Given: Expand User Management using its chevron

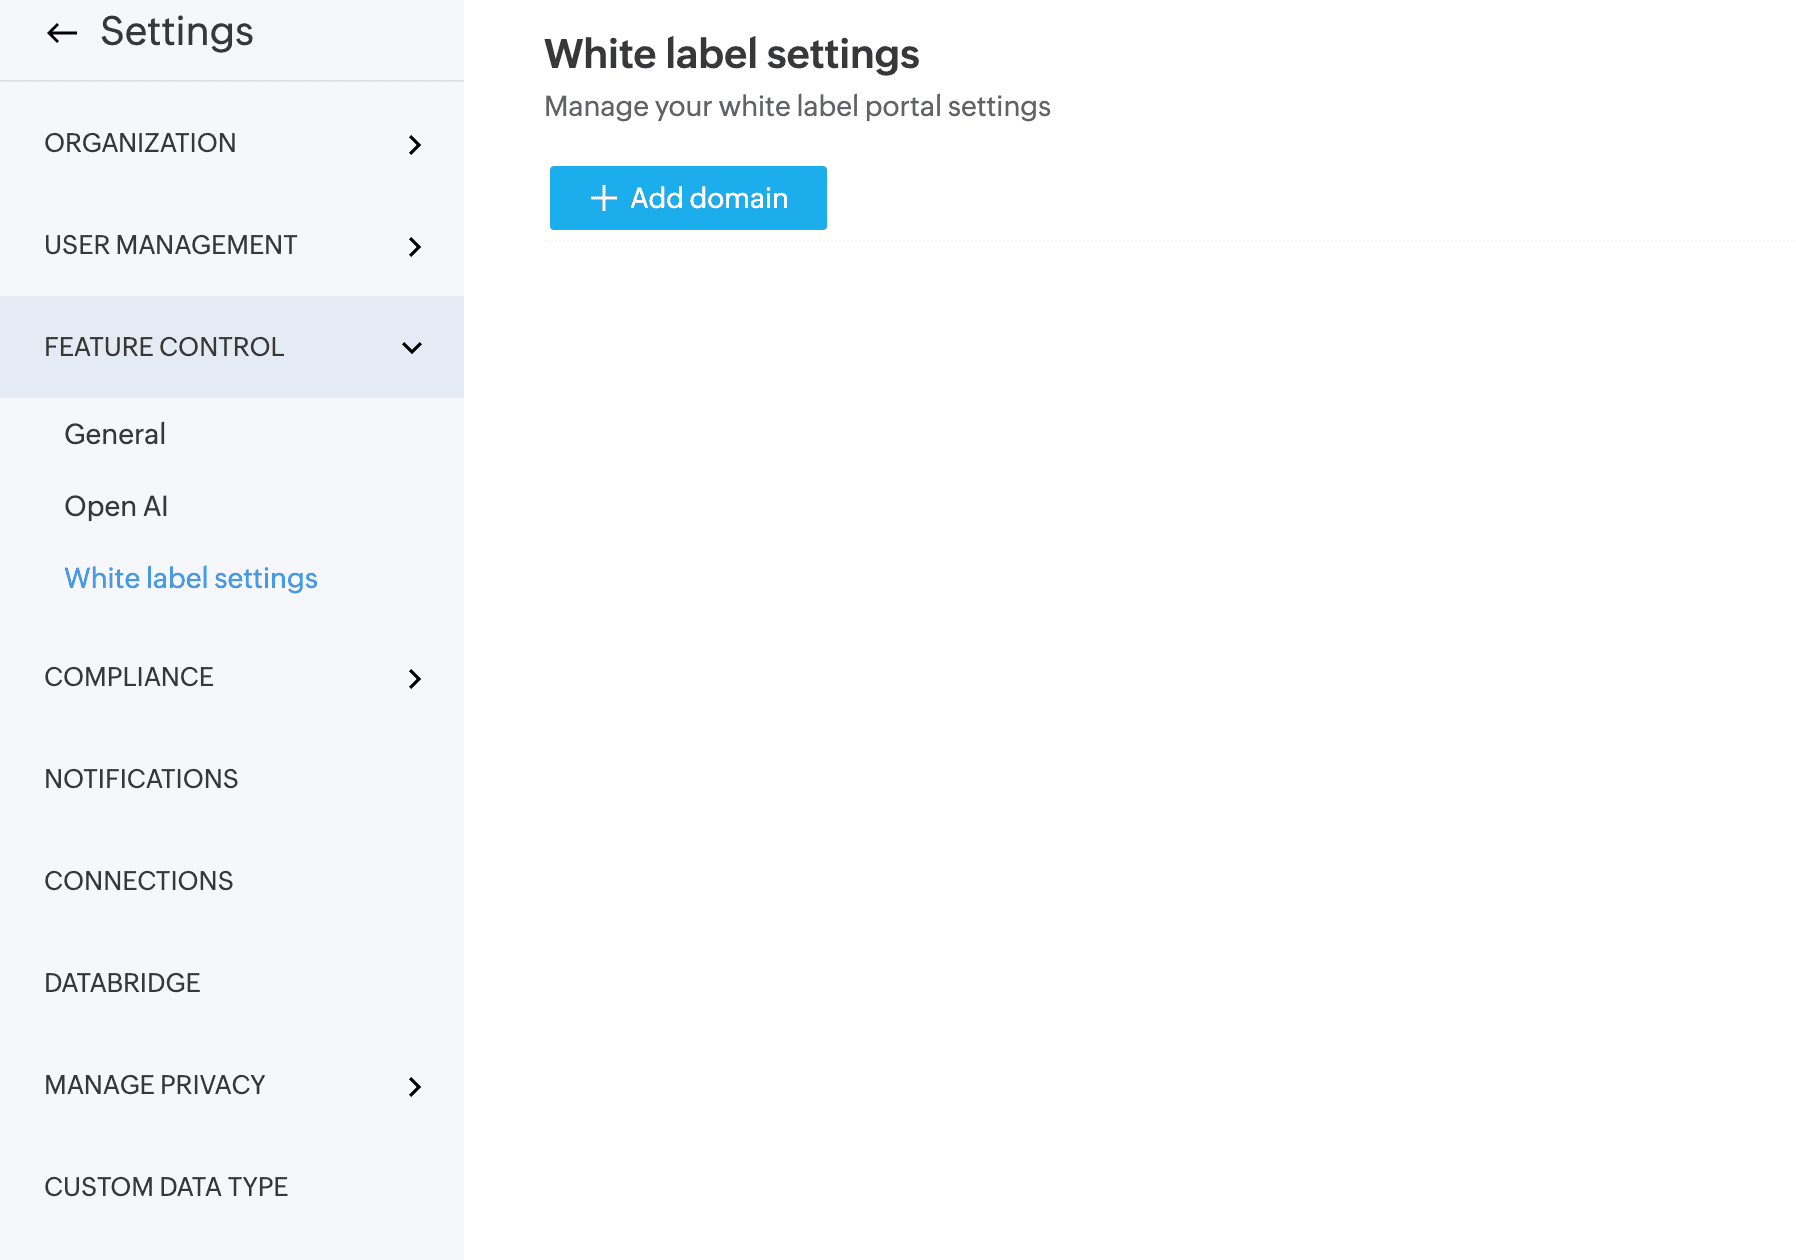Looking at the screenshot, I should [x=414, y=247].
